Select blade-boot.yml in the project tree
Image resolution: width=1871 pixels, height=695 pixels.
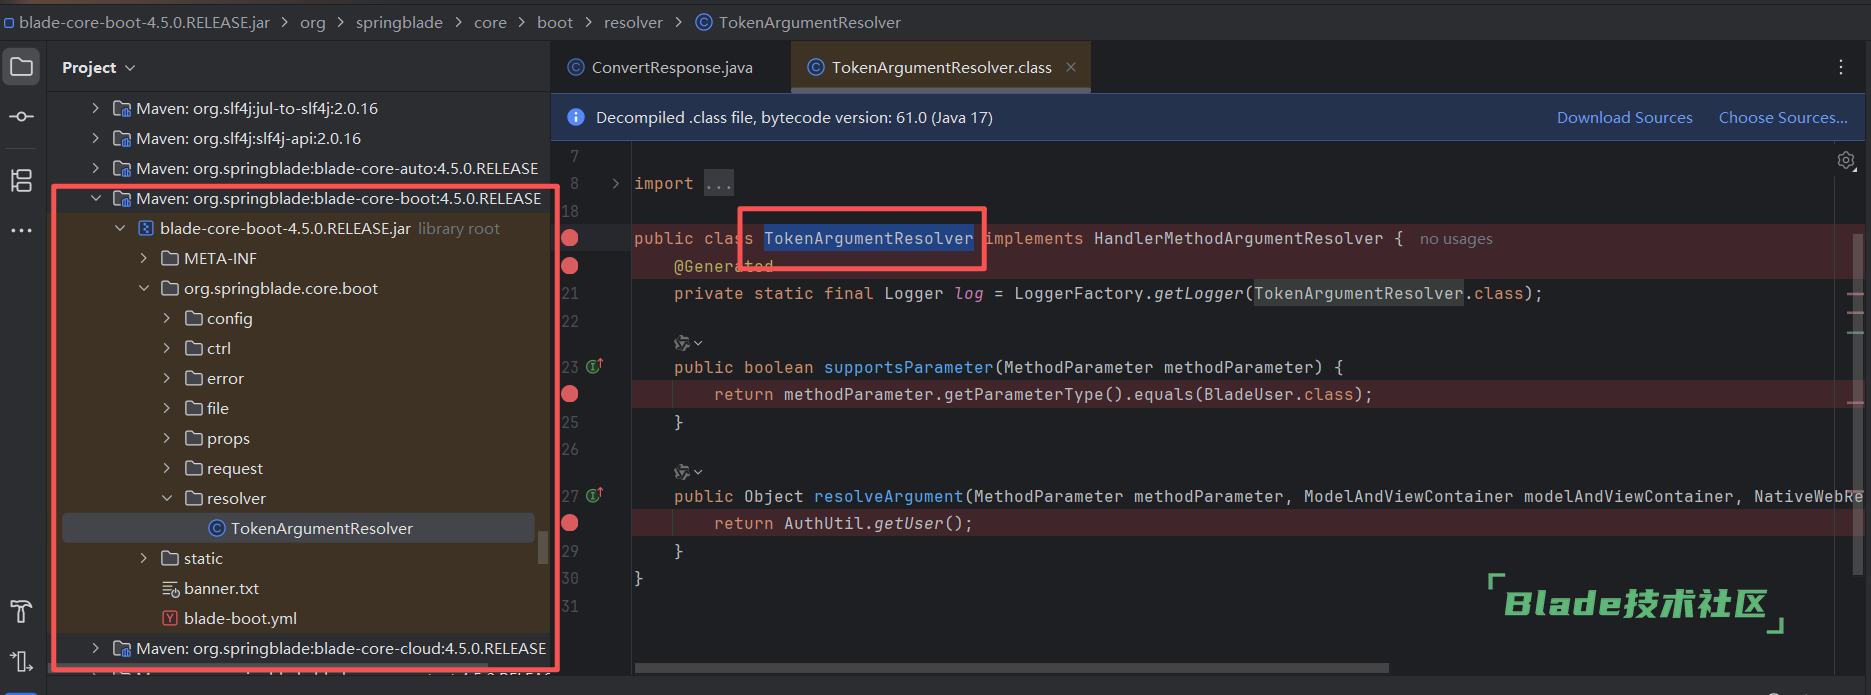tap(240, 618)
